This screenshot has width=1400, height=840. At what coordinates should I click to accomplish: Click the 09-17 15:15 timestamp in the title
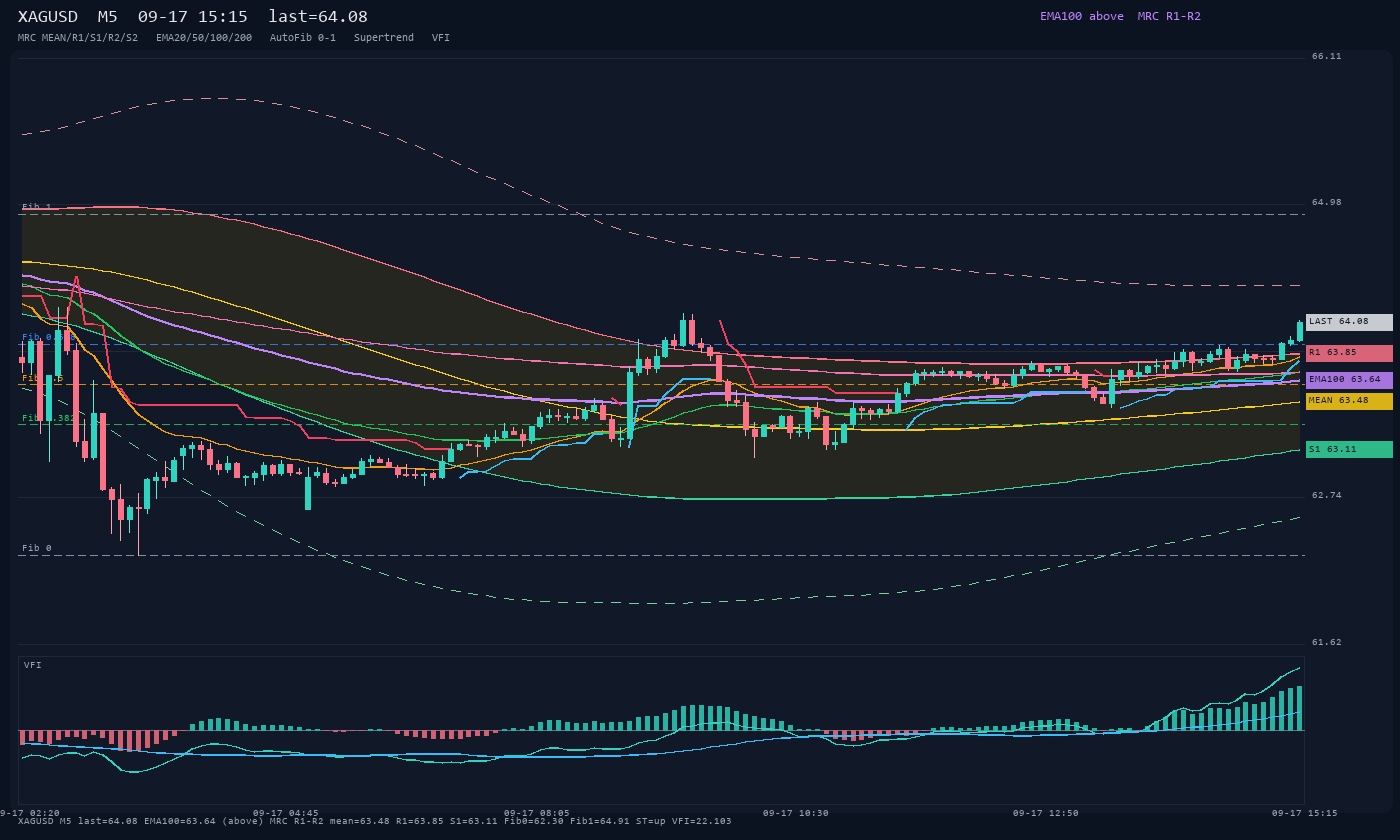193,17
